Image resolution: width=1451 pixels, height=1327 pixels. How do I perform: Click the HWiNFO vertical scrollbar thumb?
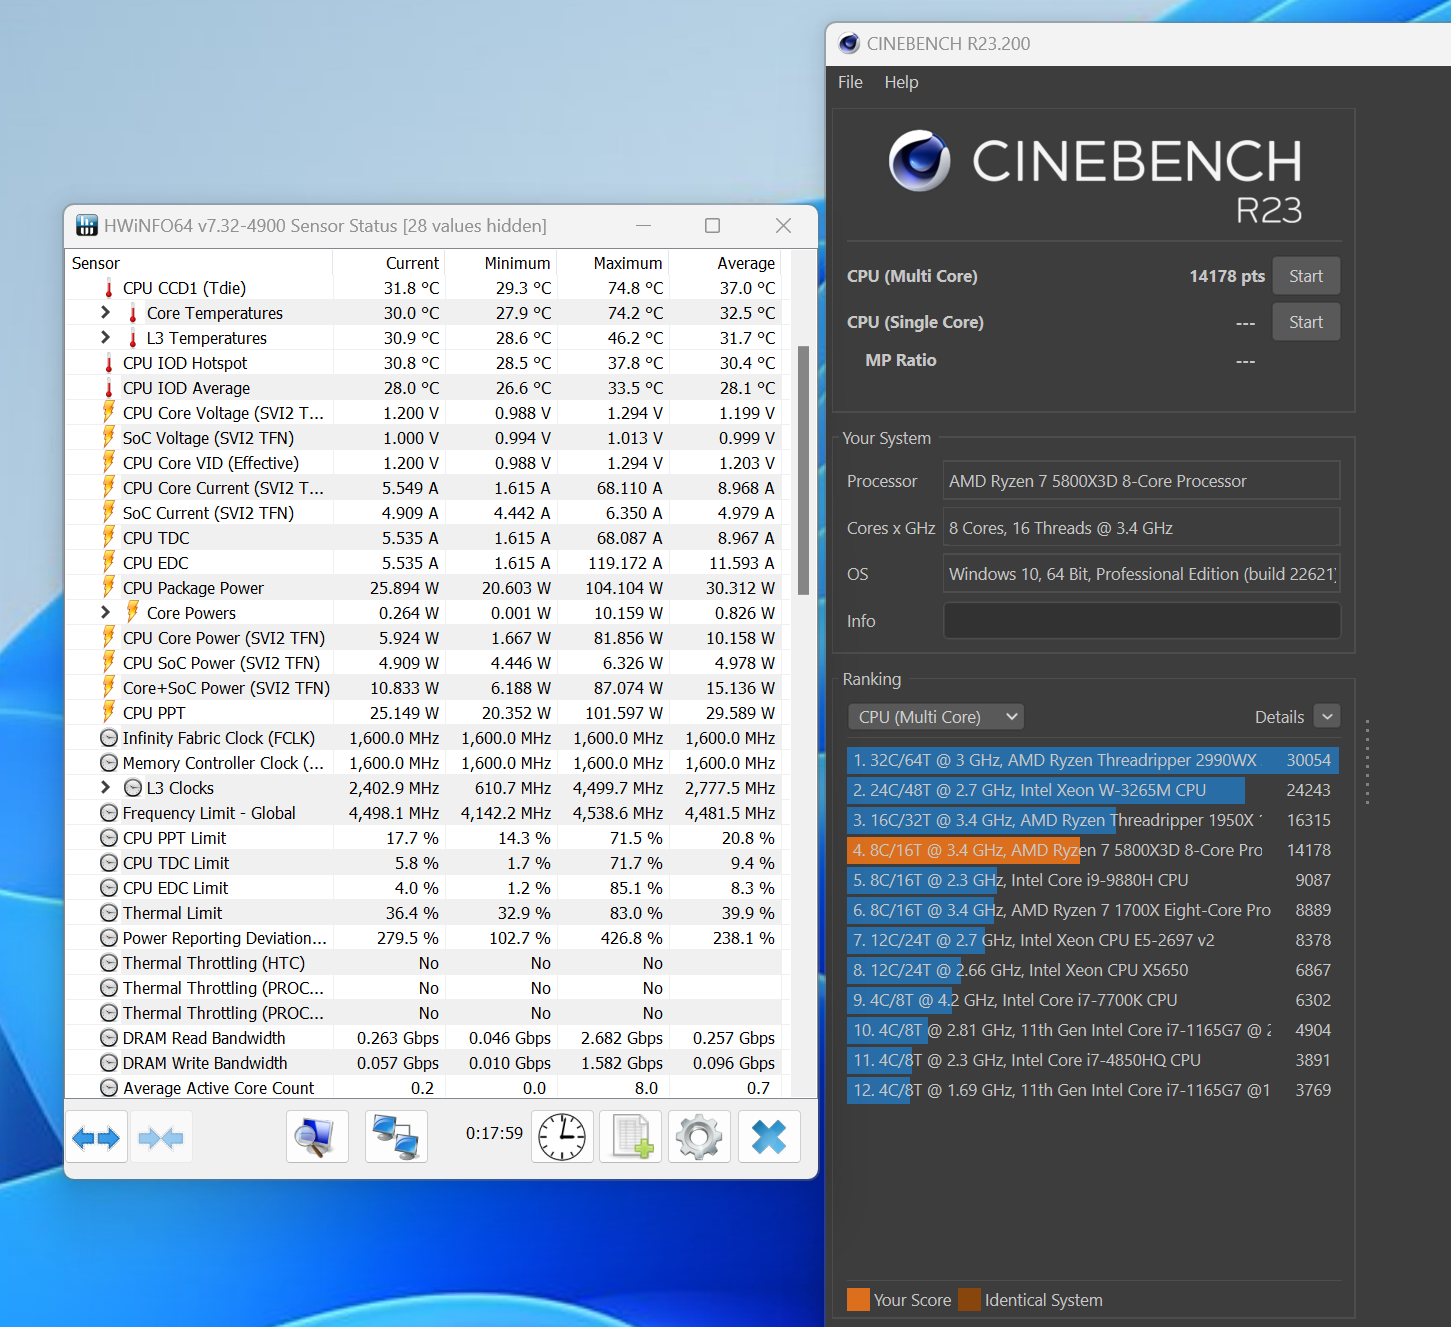(x=803, y=470)
